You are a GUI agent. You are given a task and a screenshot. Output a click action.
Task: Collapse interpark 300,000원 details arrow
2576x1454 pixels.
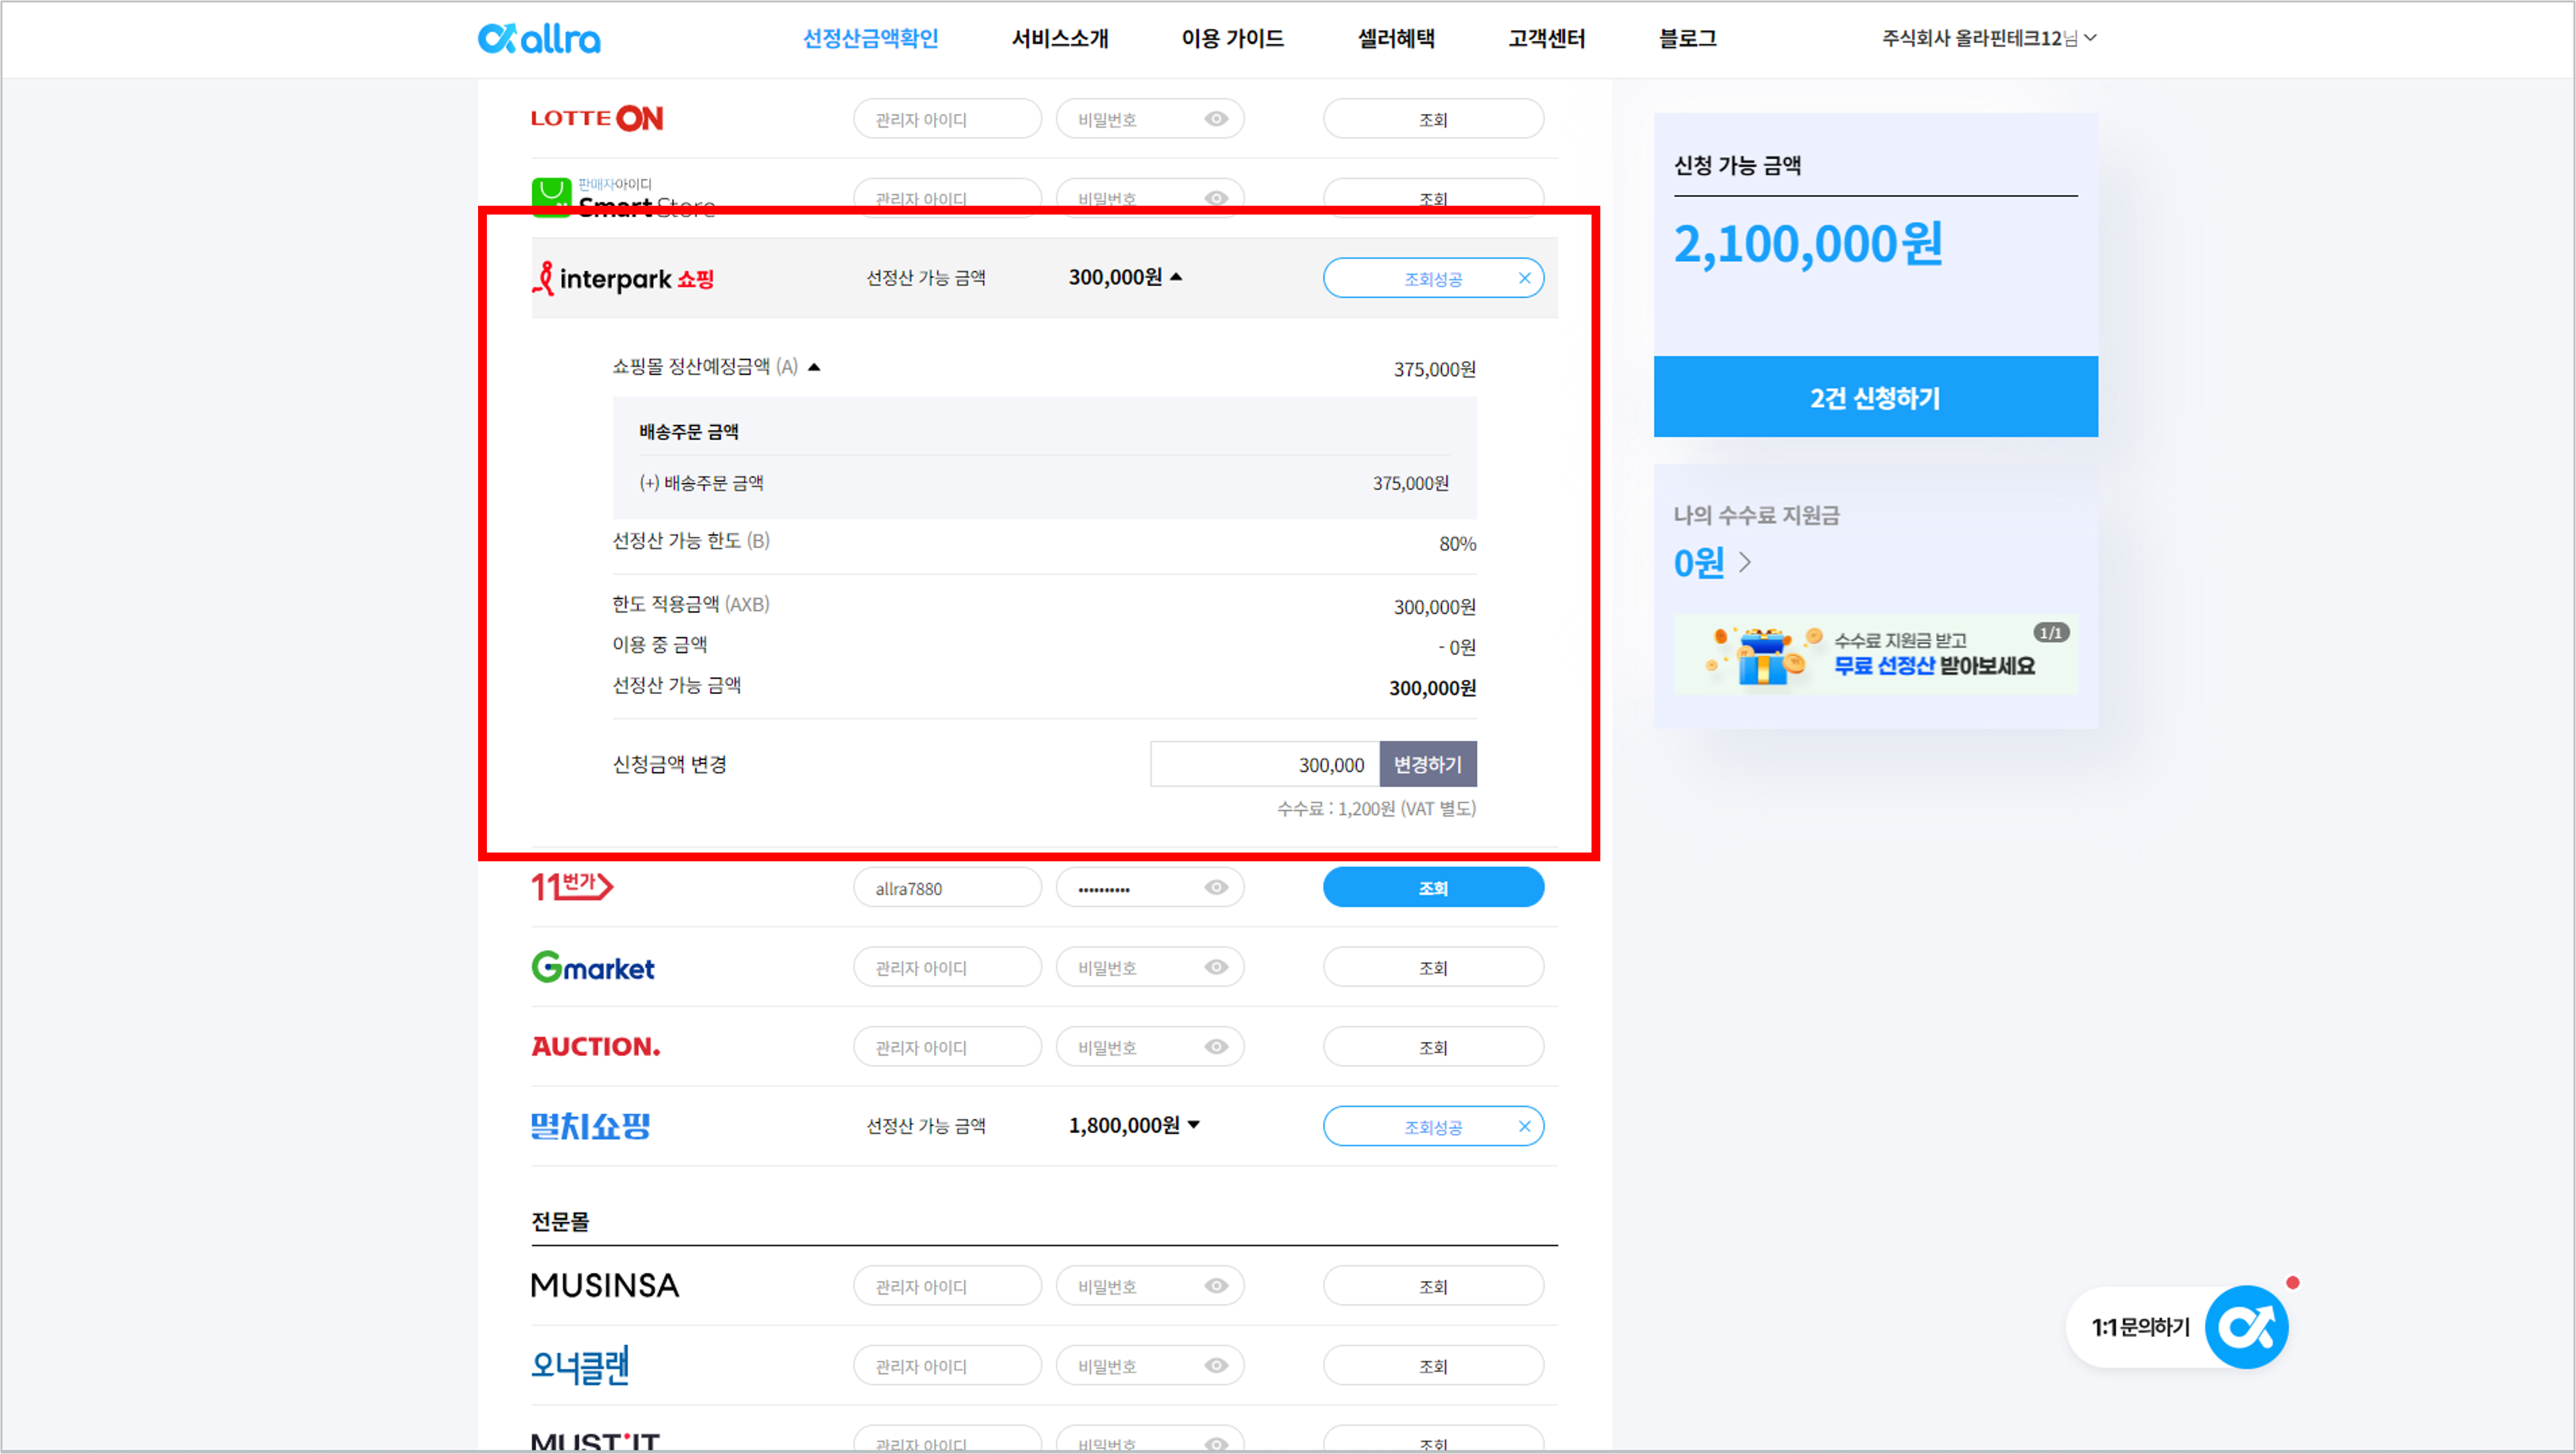point(1176,277)
